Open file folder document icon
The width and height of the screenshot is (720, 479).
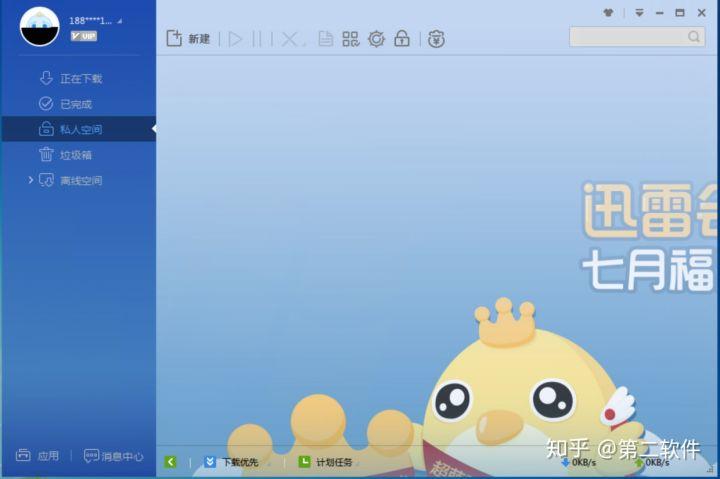[326, 39]
